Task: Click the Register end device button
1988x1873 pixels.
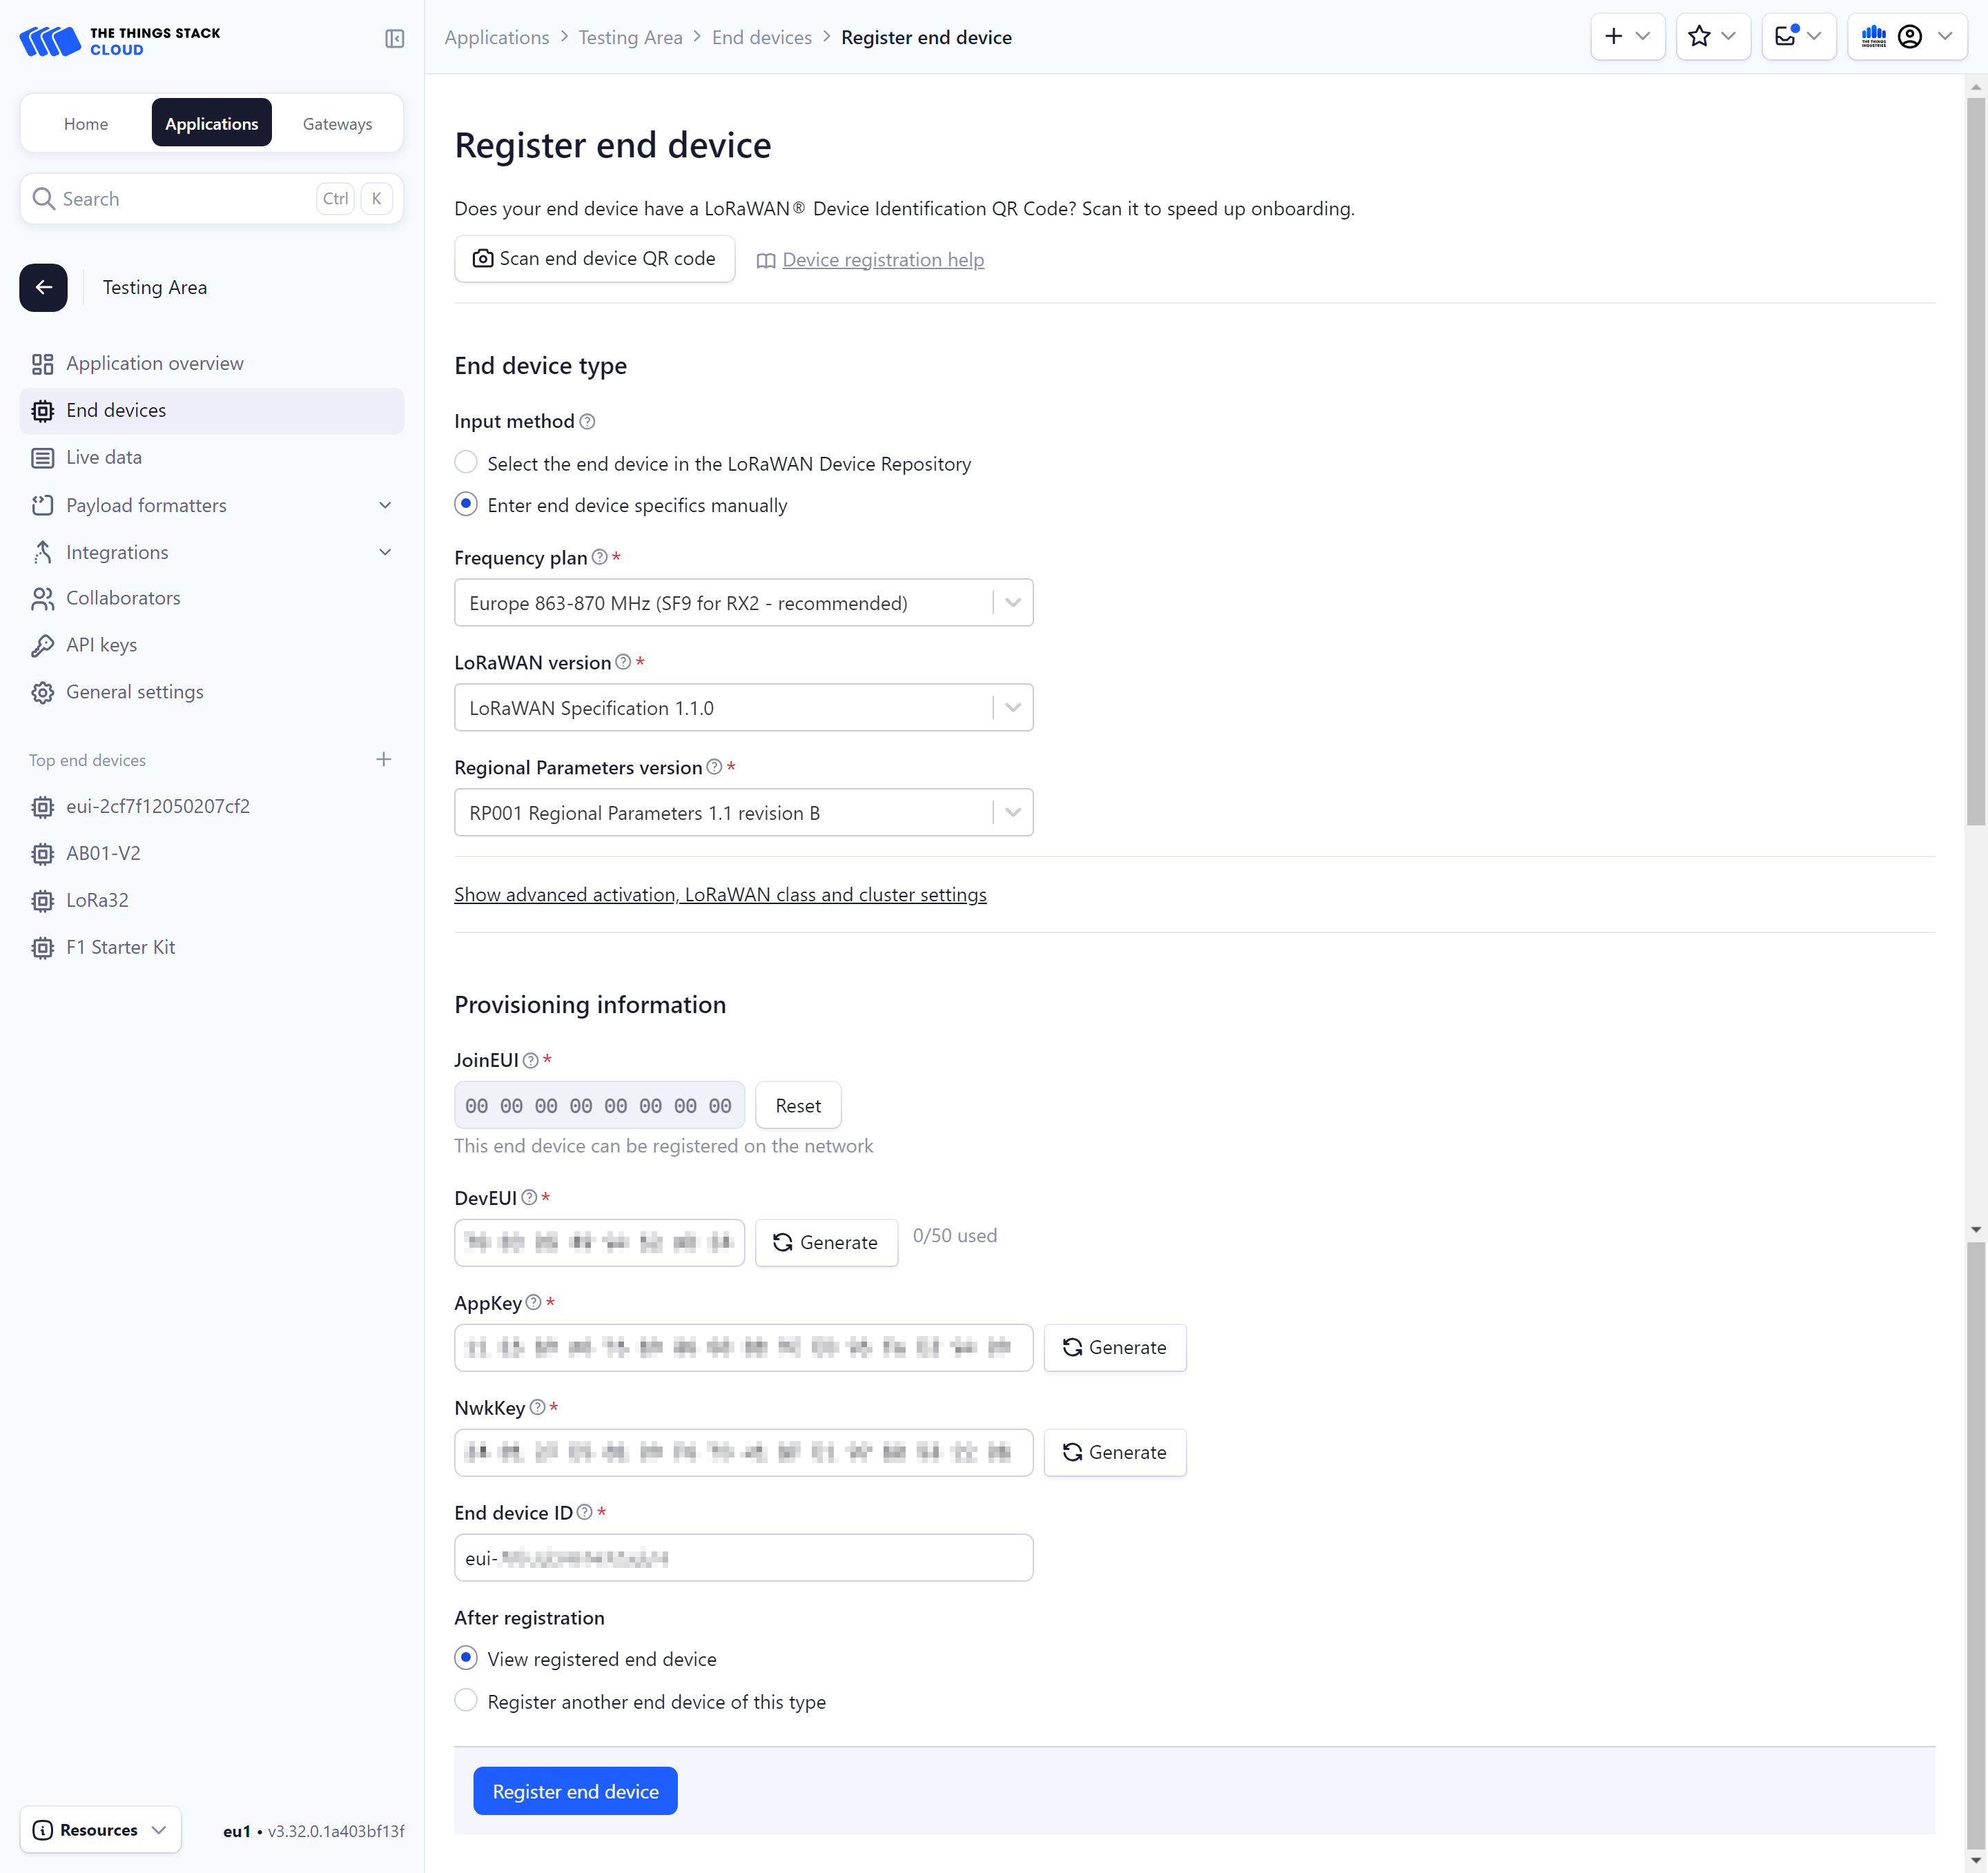Action: 575,1790
